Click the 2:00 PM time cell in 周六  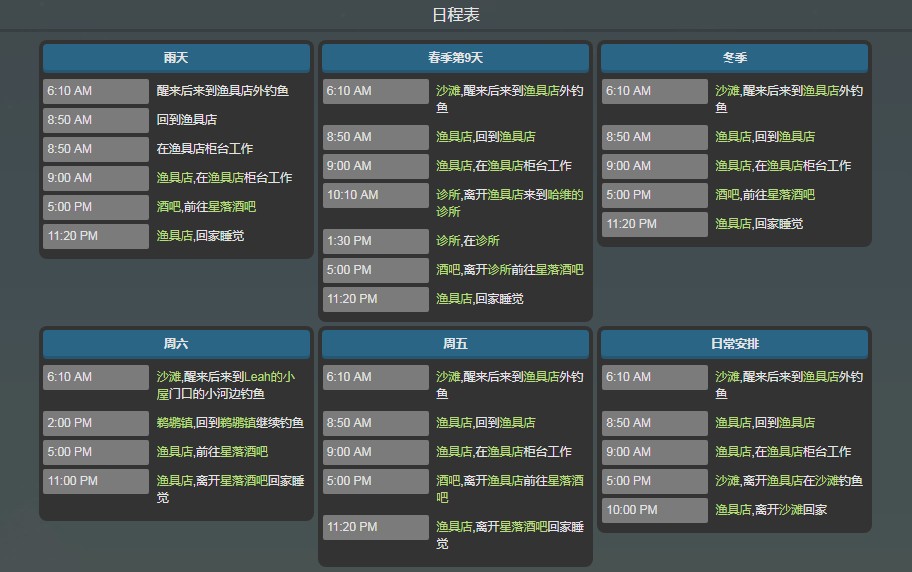tap(96, 423)
